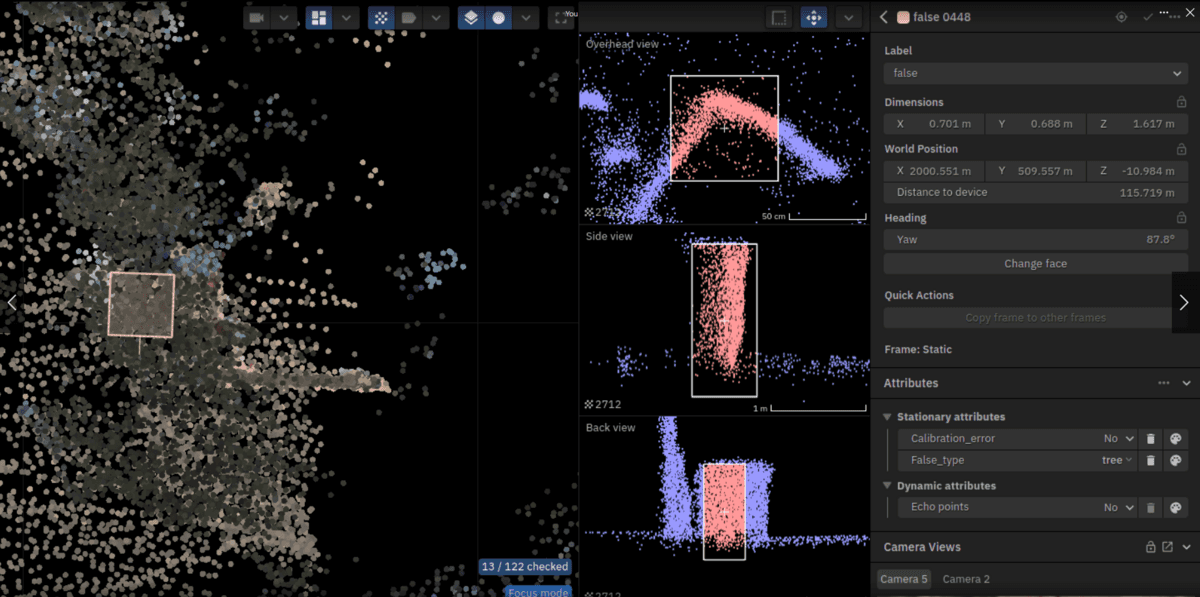Click the Yaw field showing 87.8°
Image resolution: width=1200 pixels, height=597 pixels.
coord(1036,240)
